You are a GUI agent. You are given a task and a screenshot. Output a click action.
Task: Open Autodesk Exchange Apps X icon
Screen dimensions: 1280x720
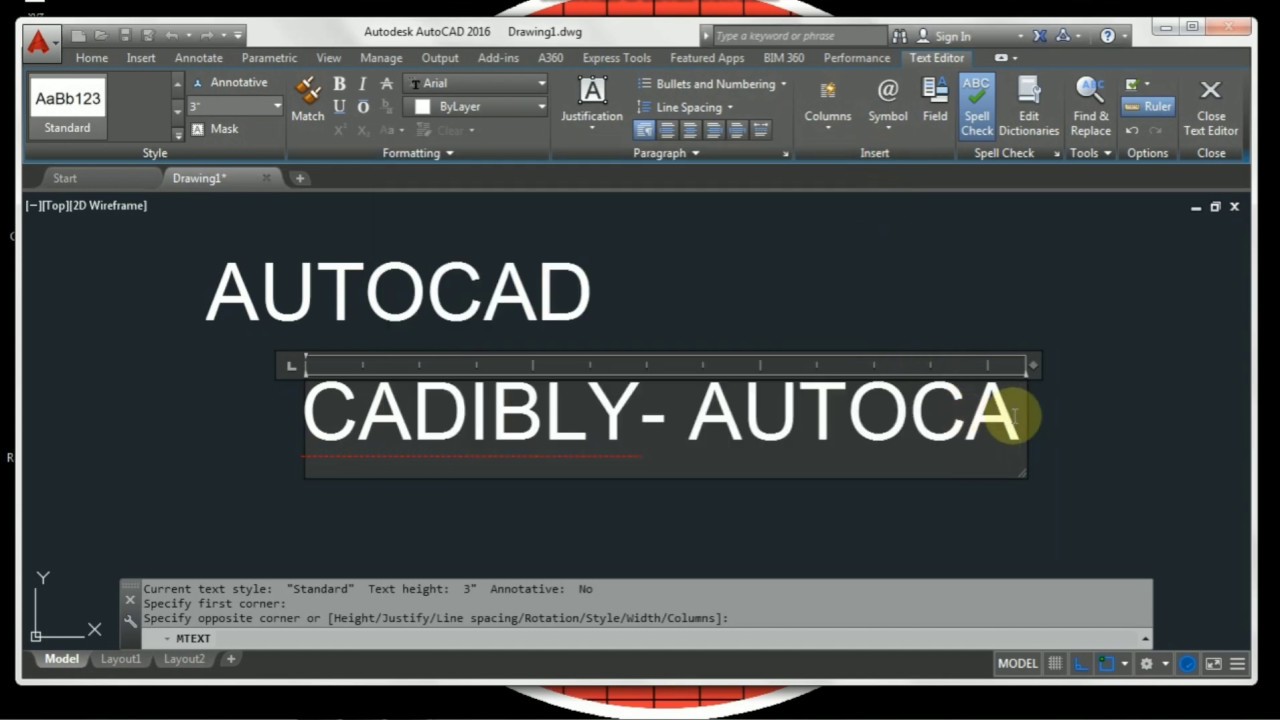click(1040, 36)
